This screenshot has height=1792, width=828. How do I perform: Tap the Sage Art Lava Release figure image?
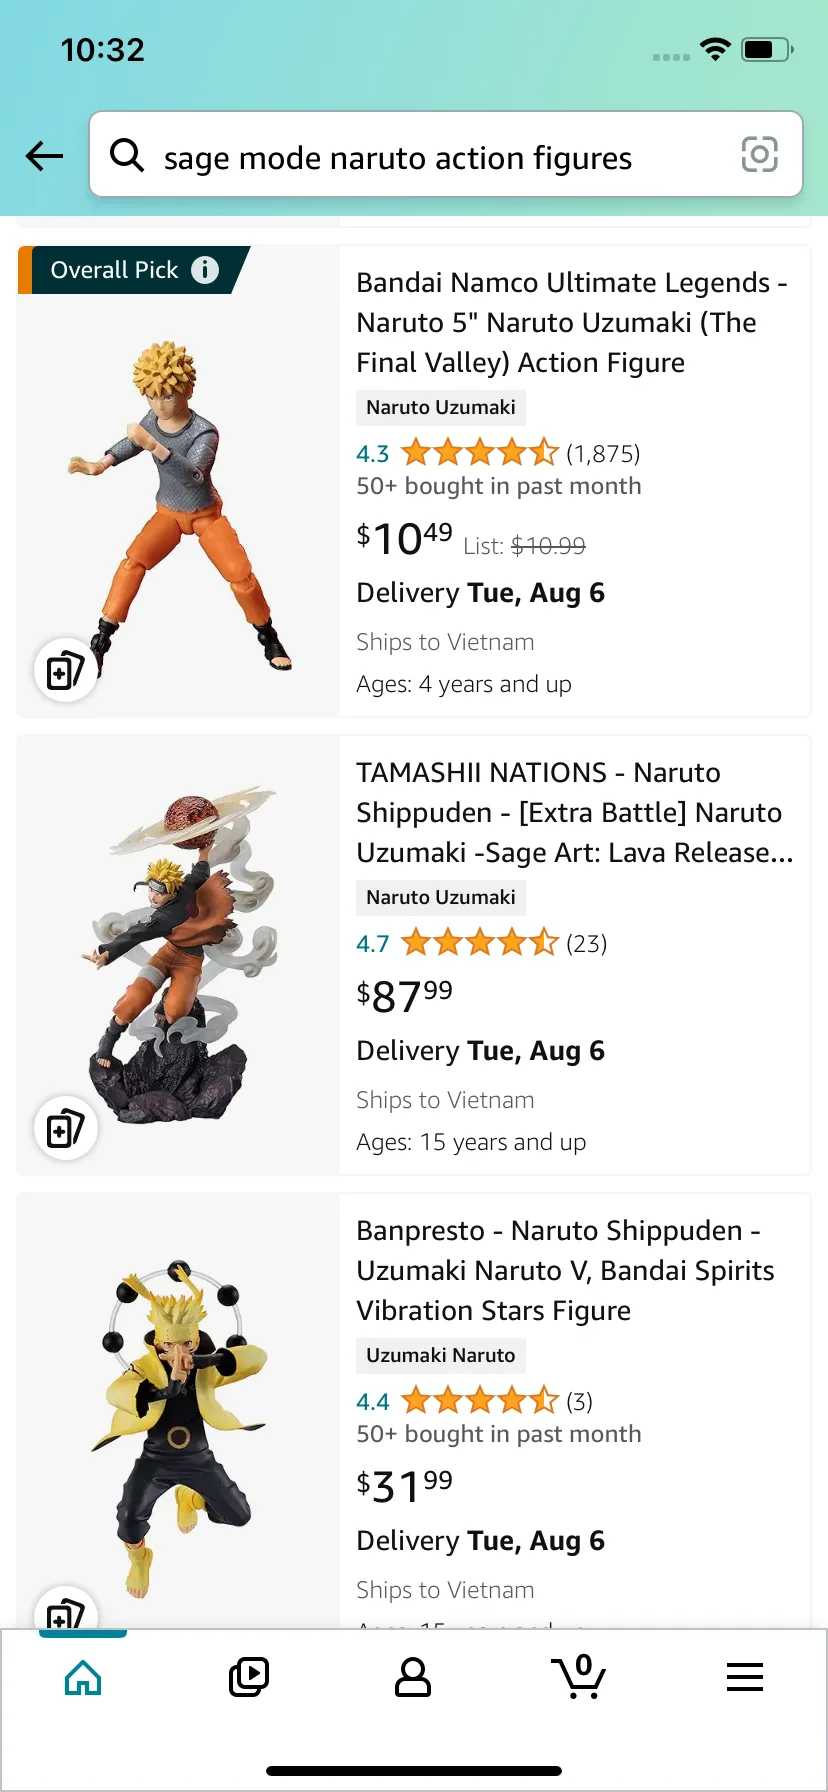point(180,955)
